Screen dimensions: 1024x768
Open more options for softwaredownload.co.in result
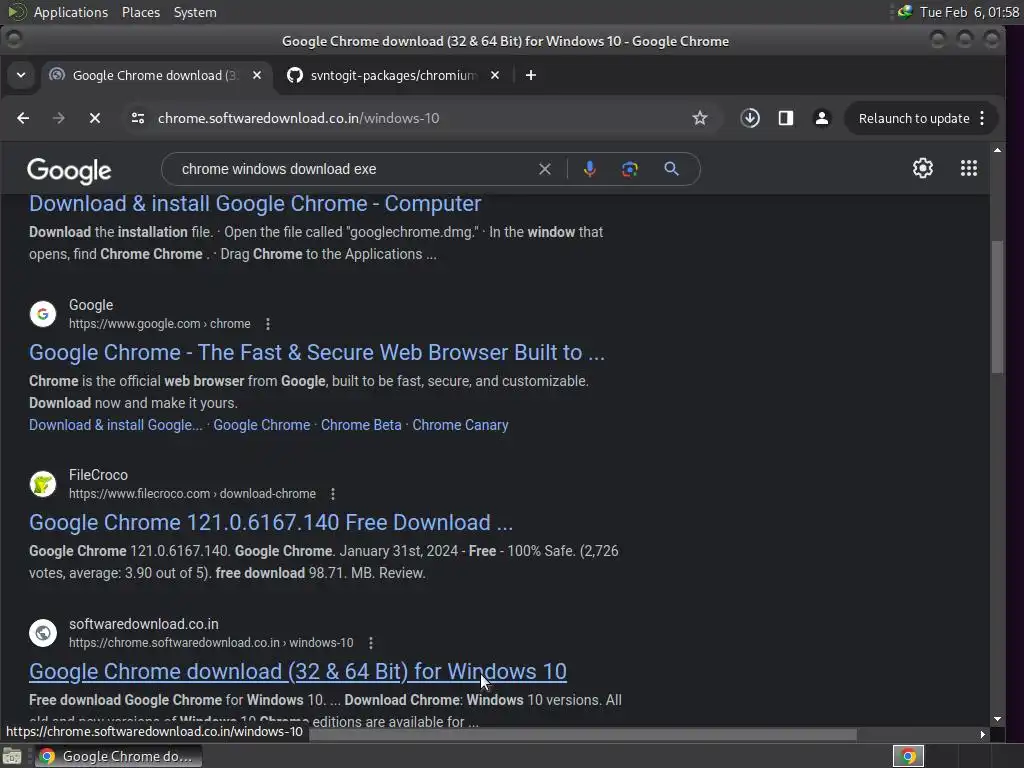point(371,643)
